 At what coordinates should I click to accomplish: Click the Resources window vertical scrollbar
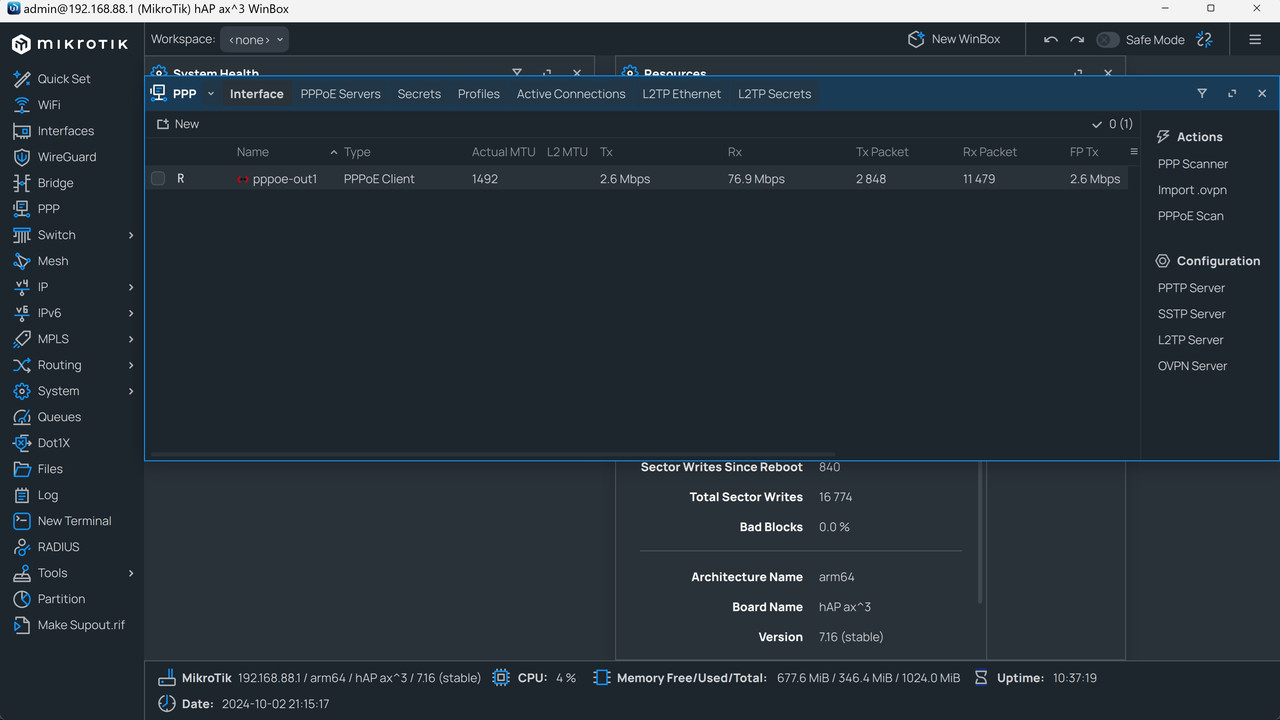[980, 530]
